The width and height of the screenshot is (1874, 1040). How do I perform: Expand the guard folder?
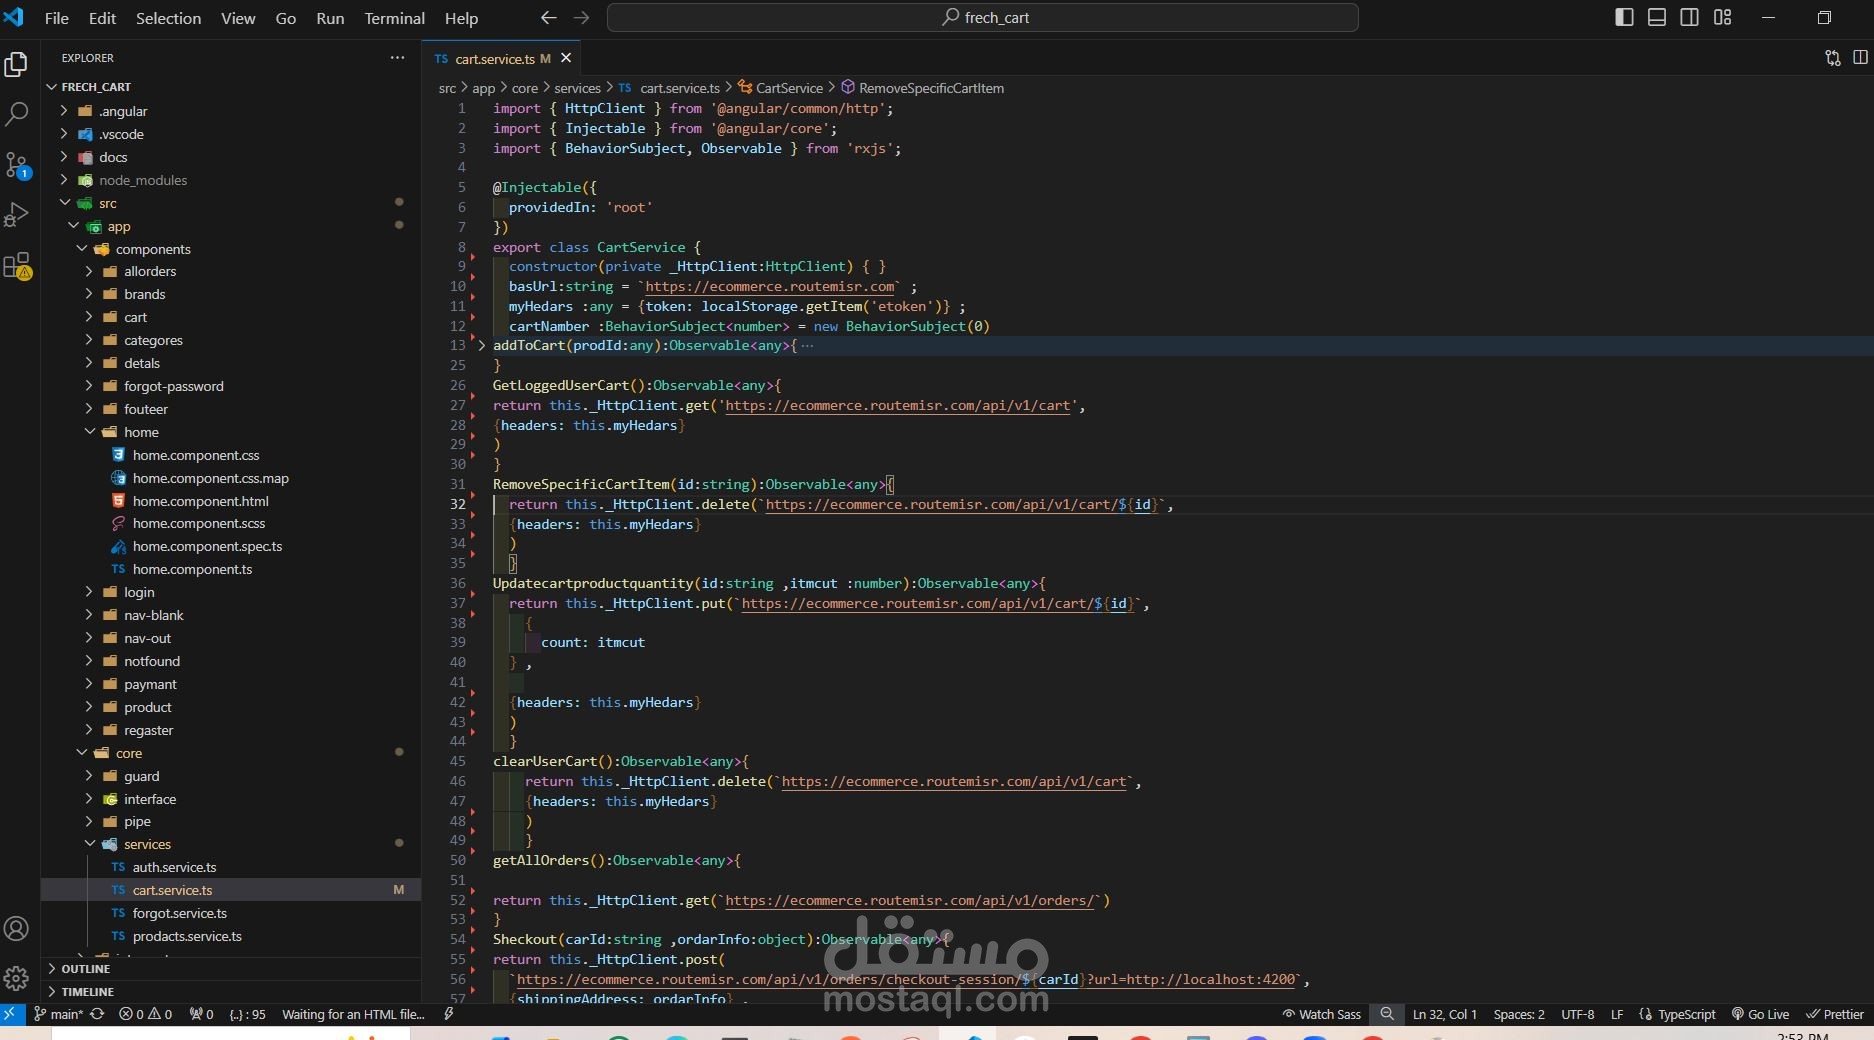coord(141,776)
